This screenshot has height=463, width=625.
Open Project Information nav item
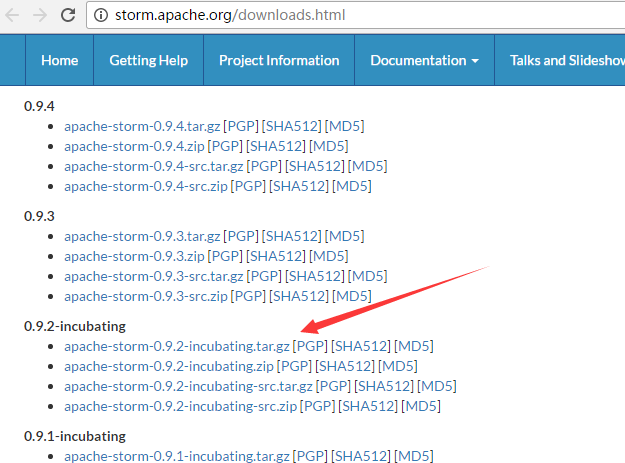[279, 60]
